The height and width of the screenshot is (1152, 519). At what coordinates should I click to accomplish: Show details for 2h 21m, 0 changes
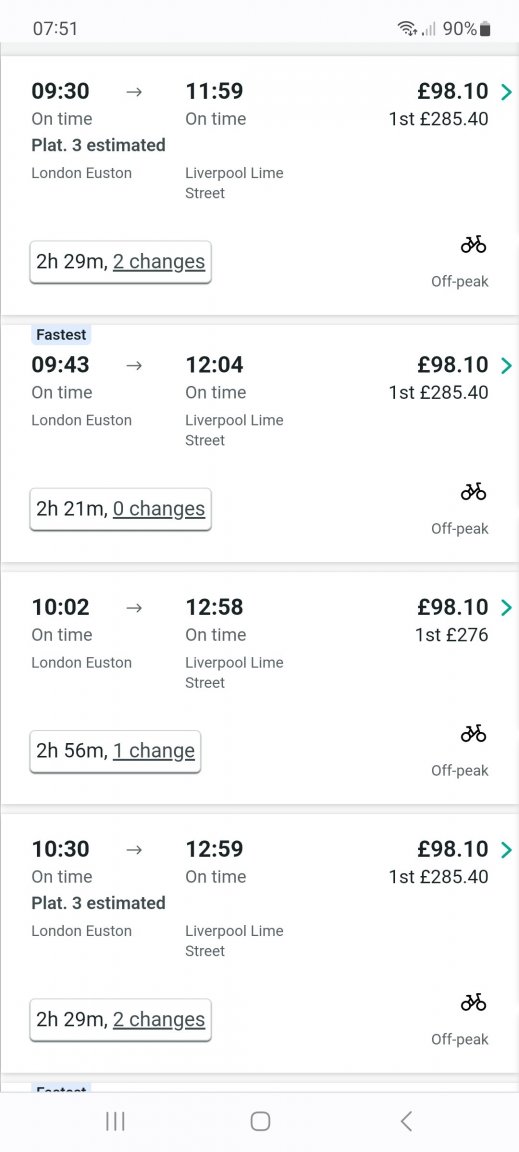[121, 508]
